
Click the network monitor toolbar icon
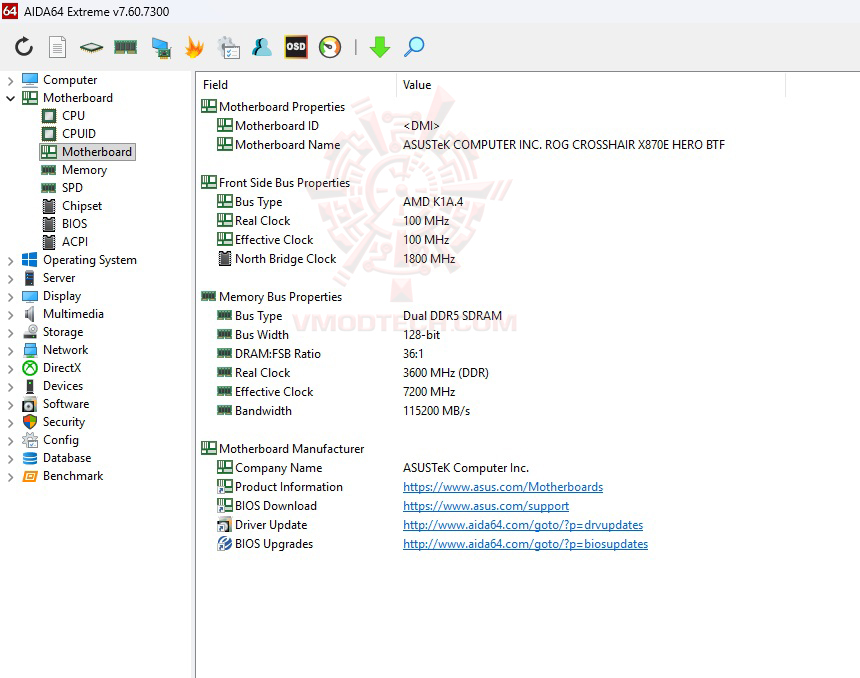pos(161,48)
